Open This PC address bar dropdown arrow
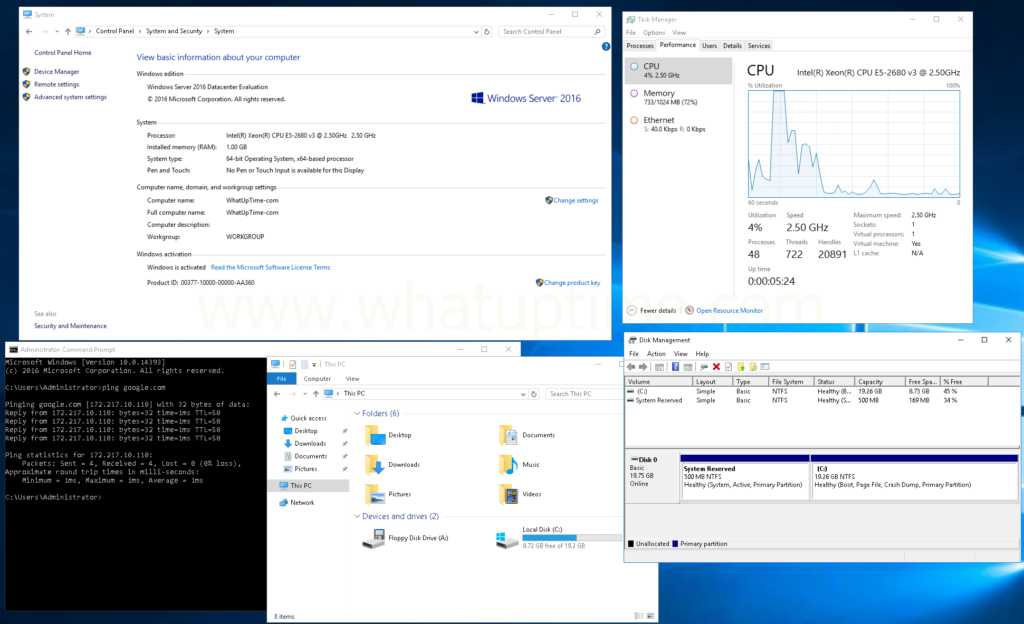The width and height of the screenshot is (1024, 624). (523, 394)
